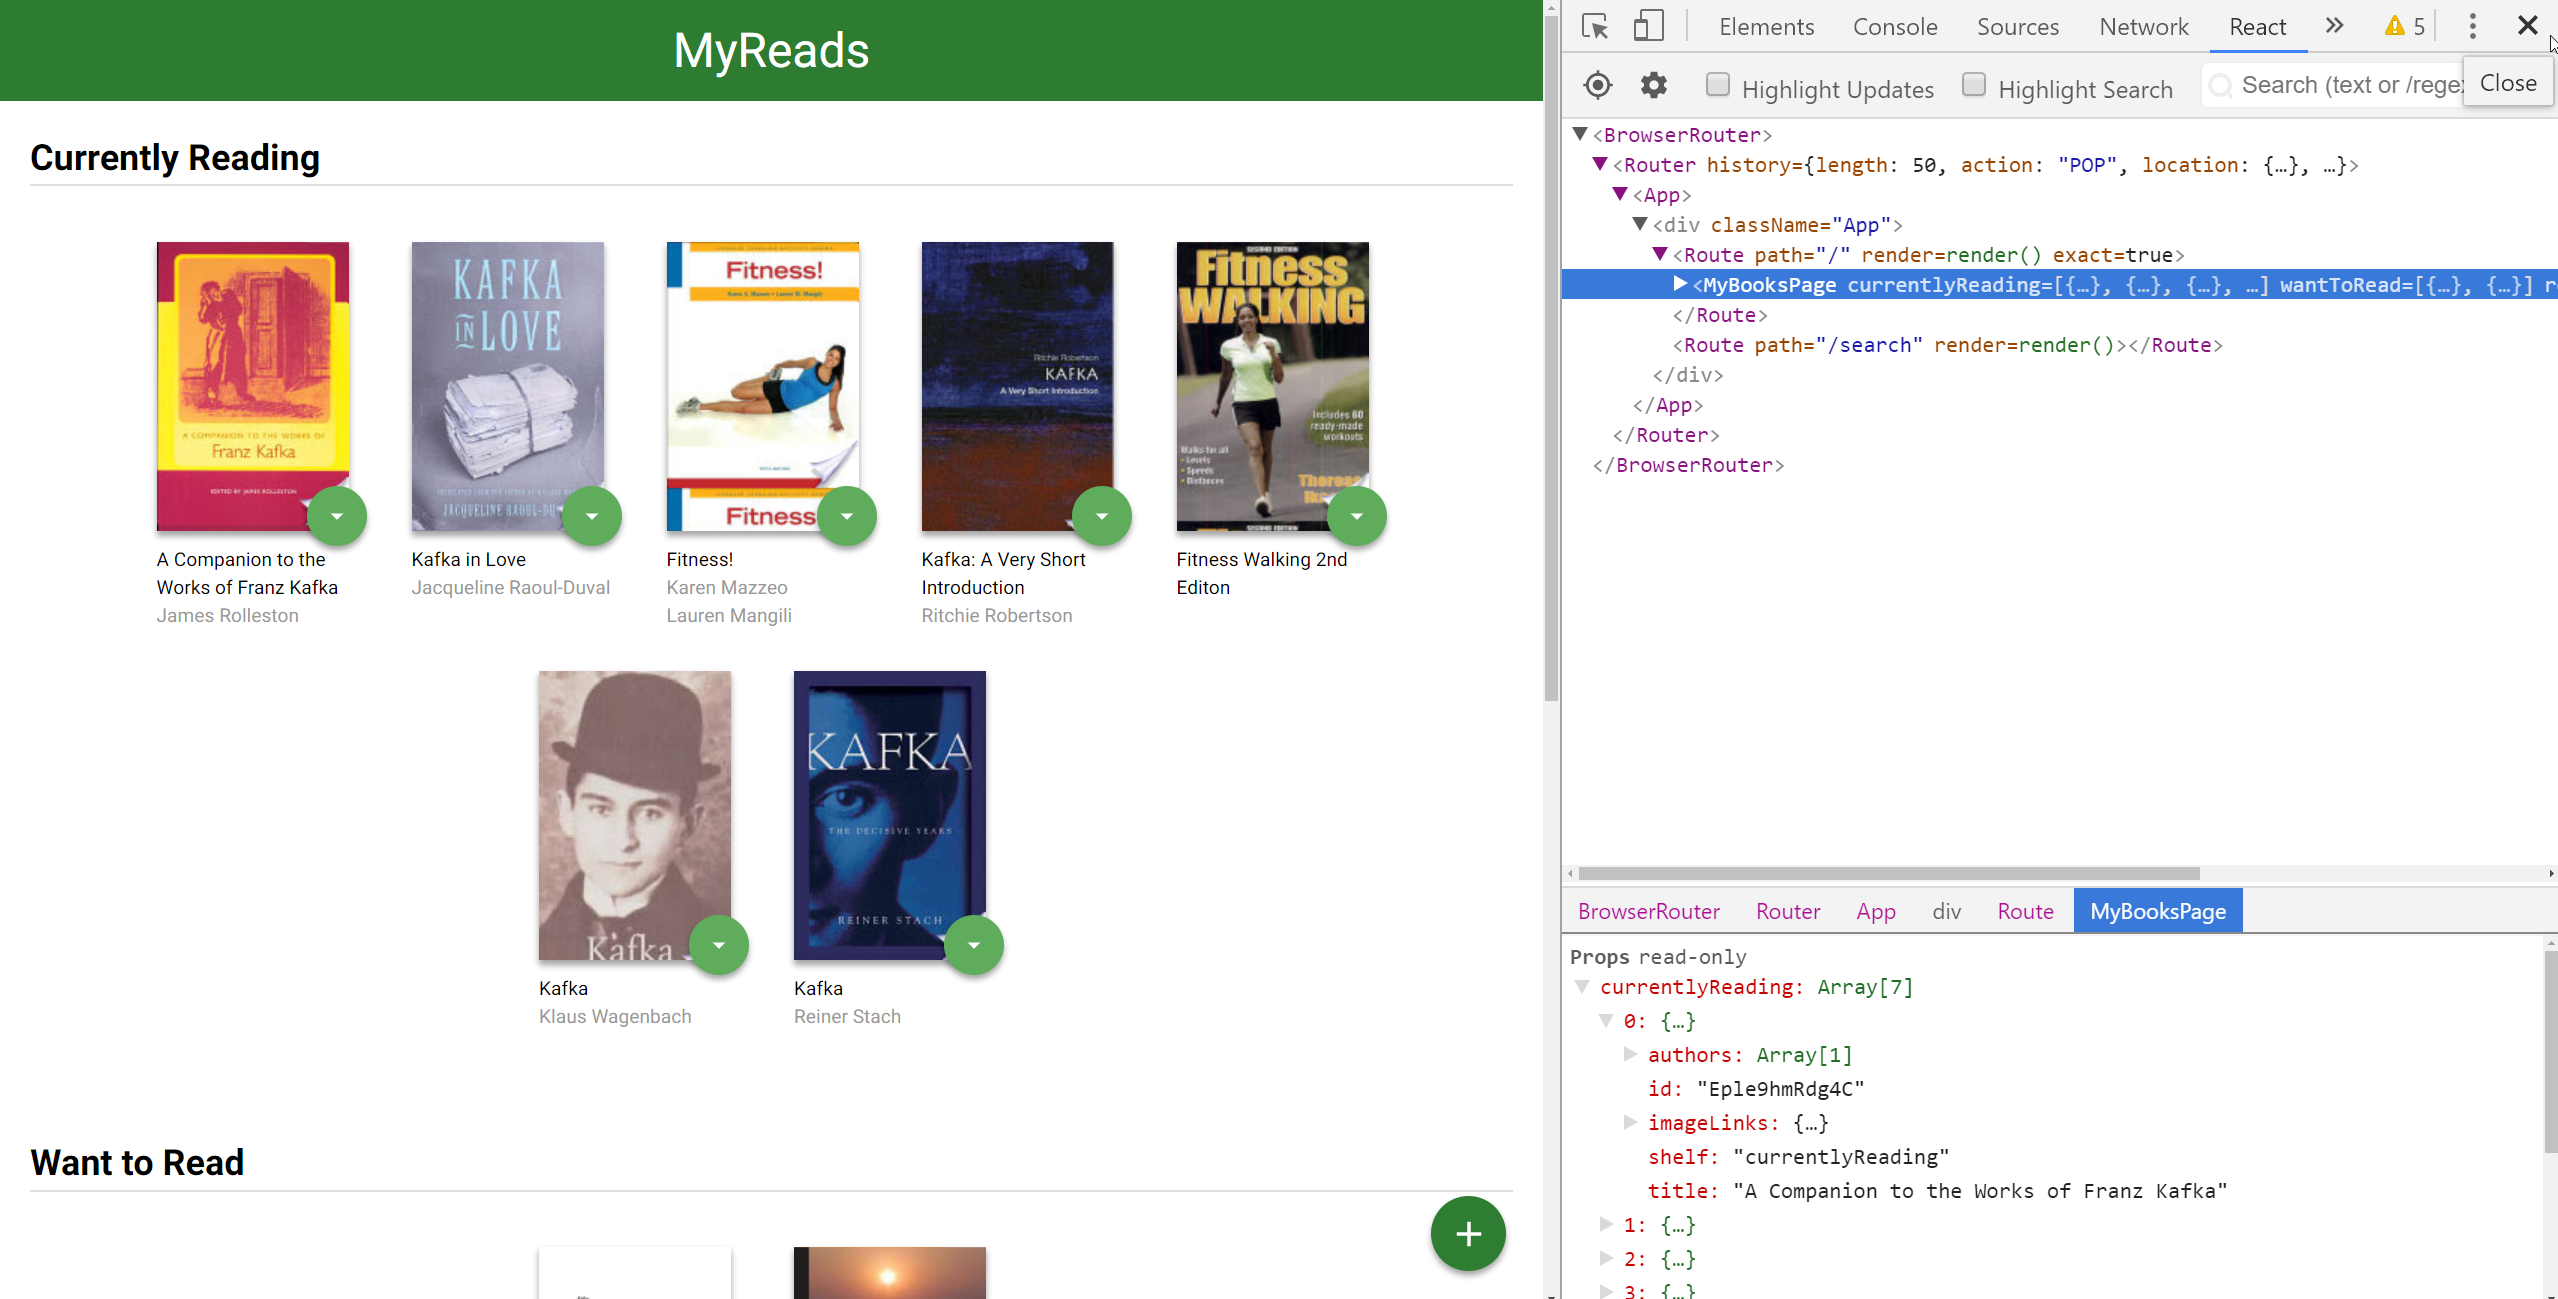Click the Companion to Franz Kafka cover
The height and width of the screenshot is (1299, 2558).
[253, 386]
